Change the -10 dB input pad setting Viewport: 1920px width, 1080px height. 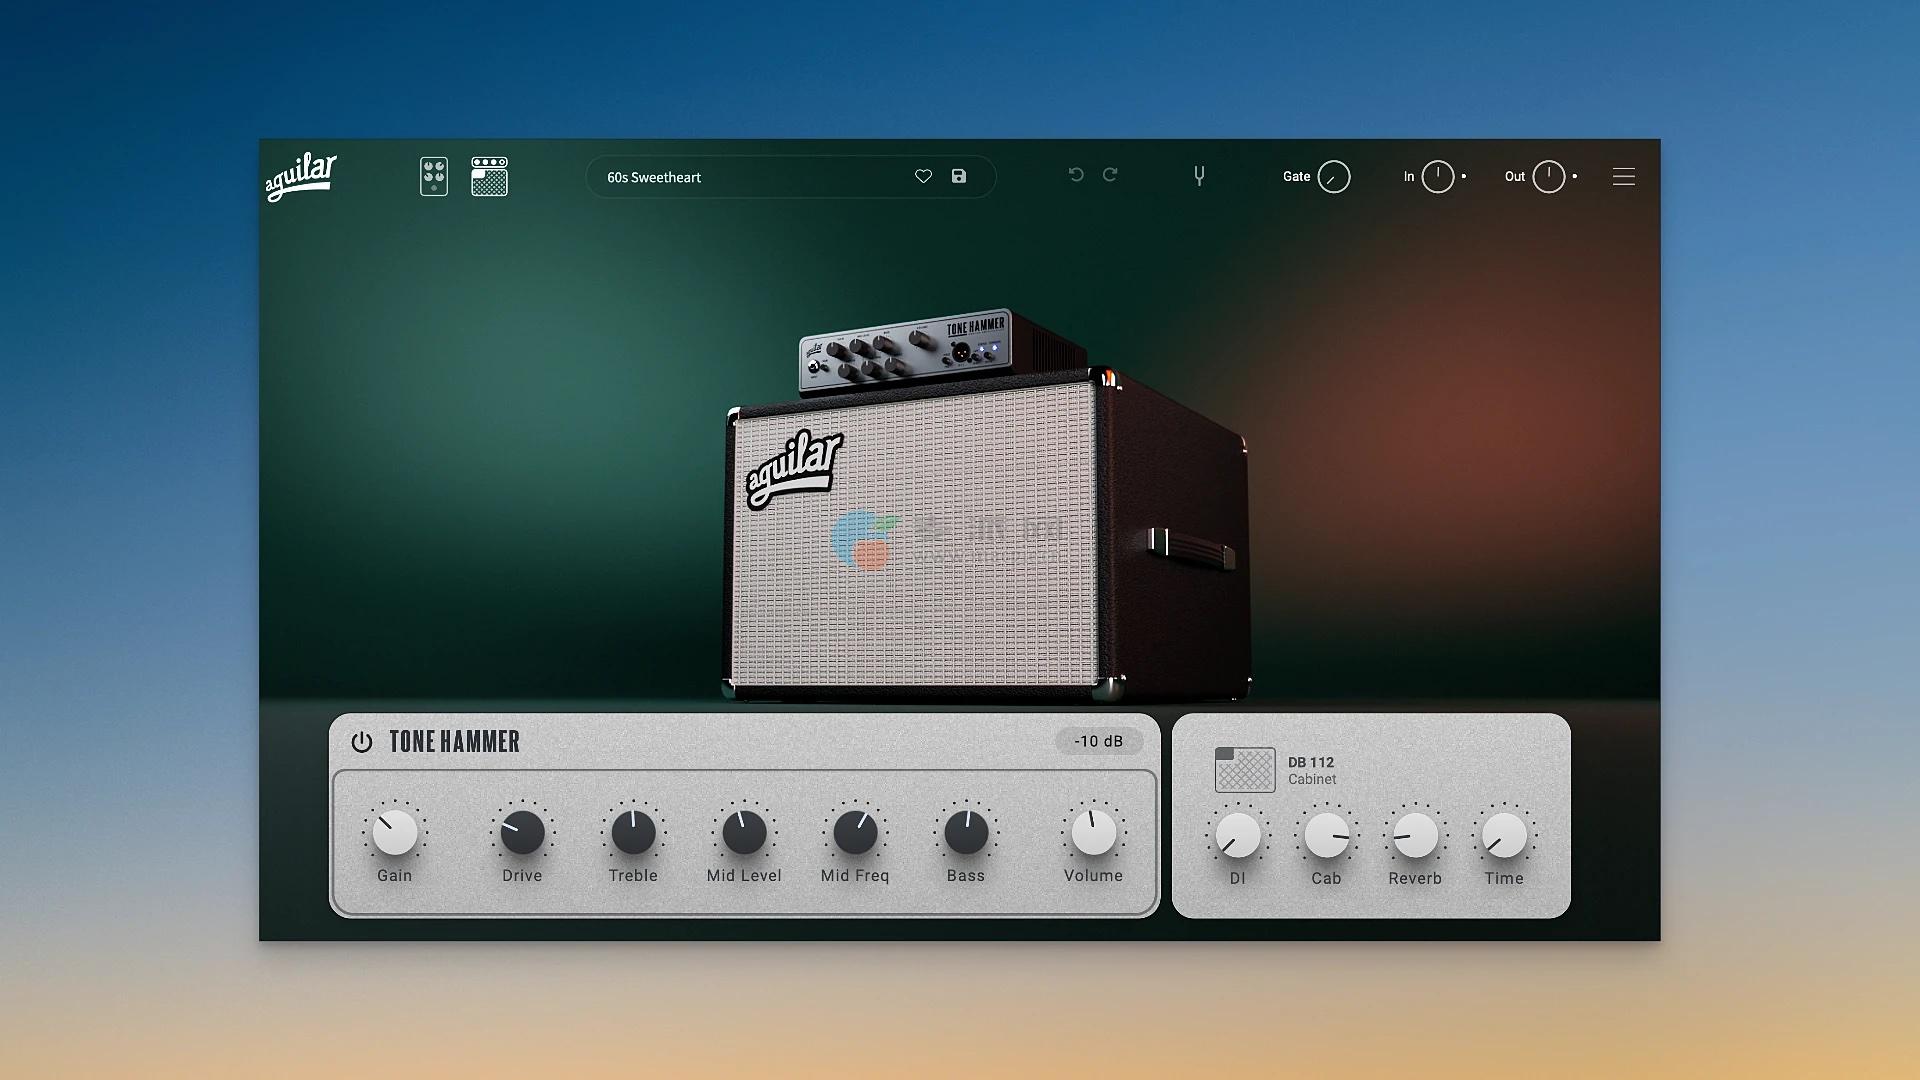tap(1098, 741)
